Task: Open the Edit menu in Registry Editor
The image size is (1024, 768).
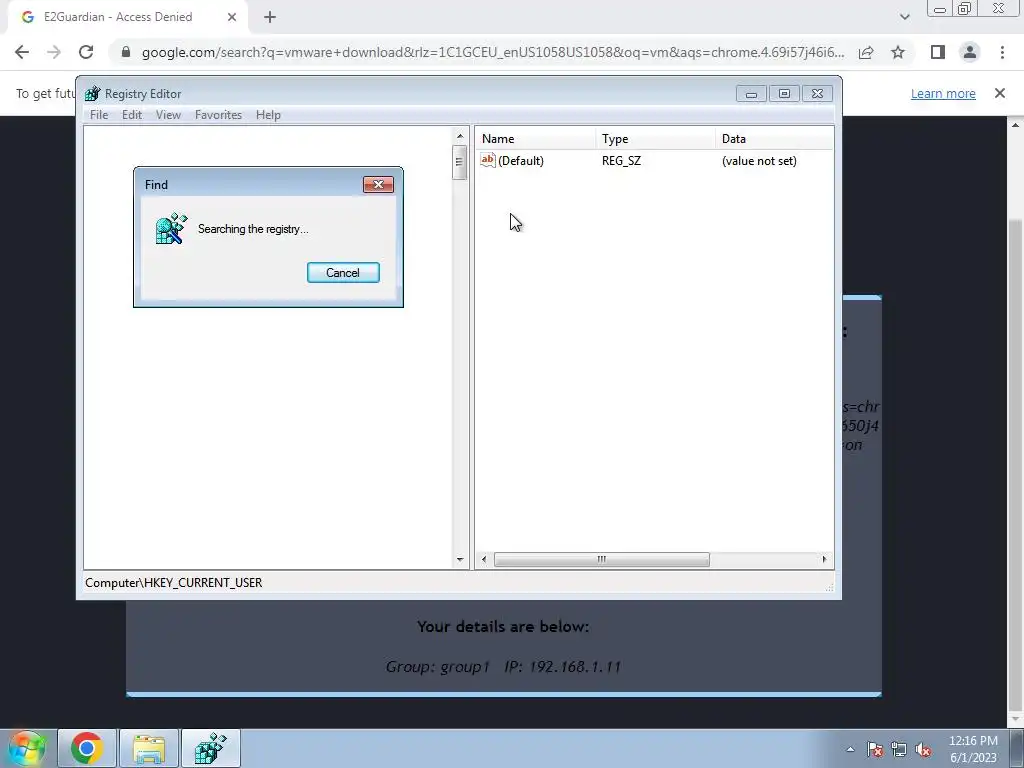Action: 131,115
